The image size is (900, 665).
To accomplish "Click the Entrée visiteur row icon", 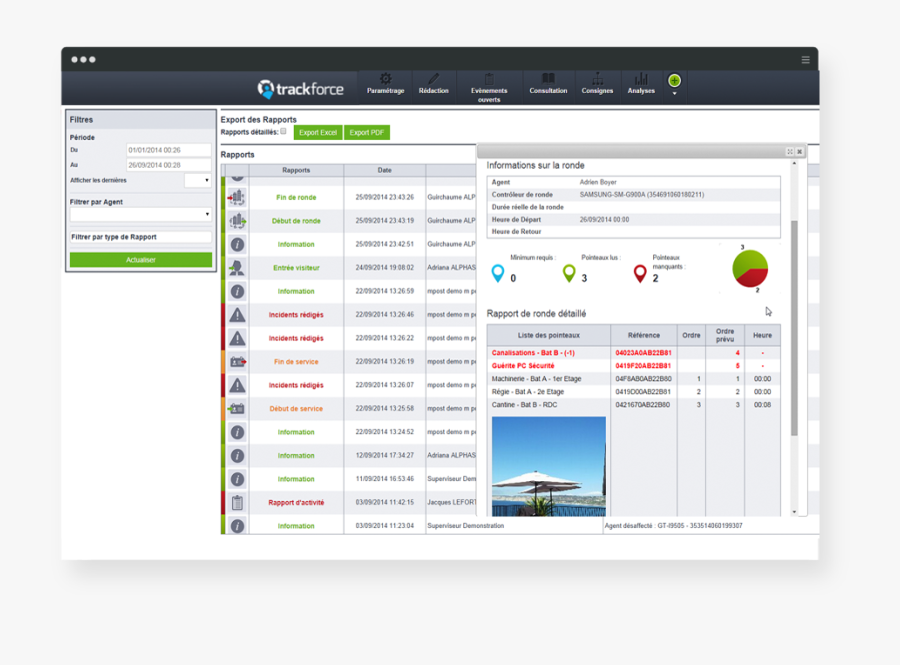I will coord(237,268).
